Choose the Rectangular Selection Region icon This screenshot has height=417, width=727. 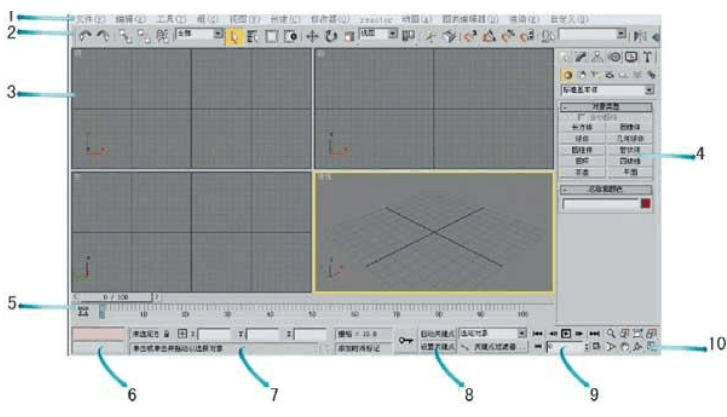pyautogui.click(x=271, y=36)
